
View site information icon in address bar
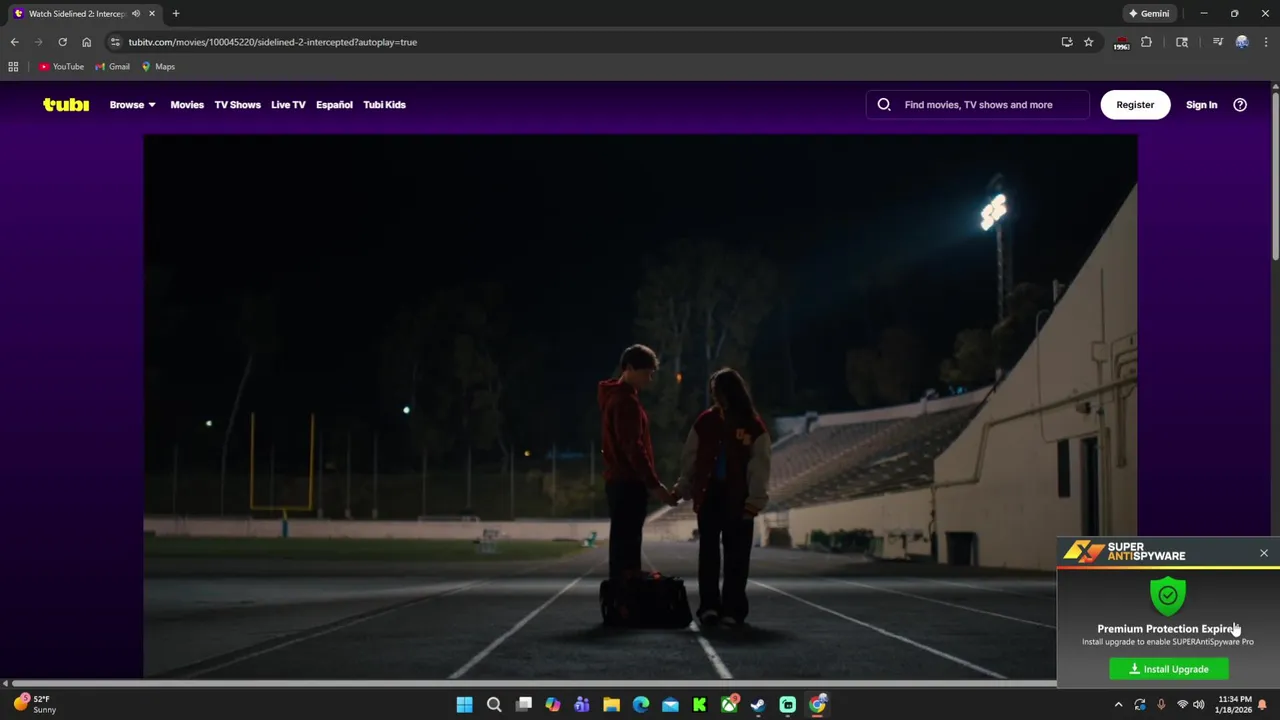pyautogui.click(x=115, y=42)
